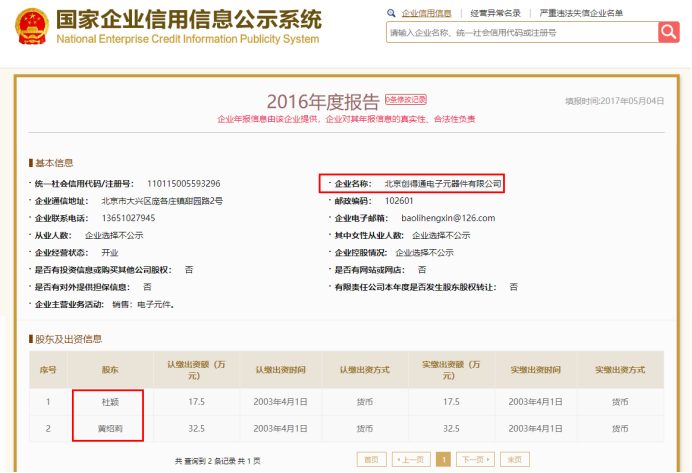
Task: Select the records summary 共查询到 2 条记录
Action: (x=205, y=461)
